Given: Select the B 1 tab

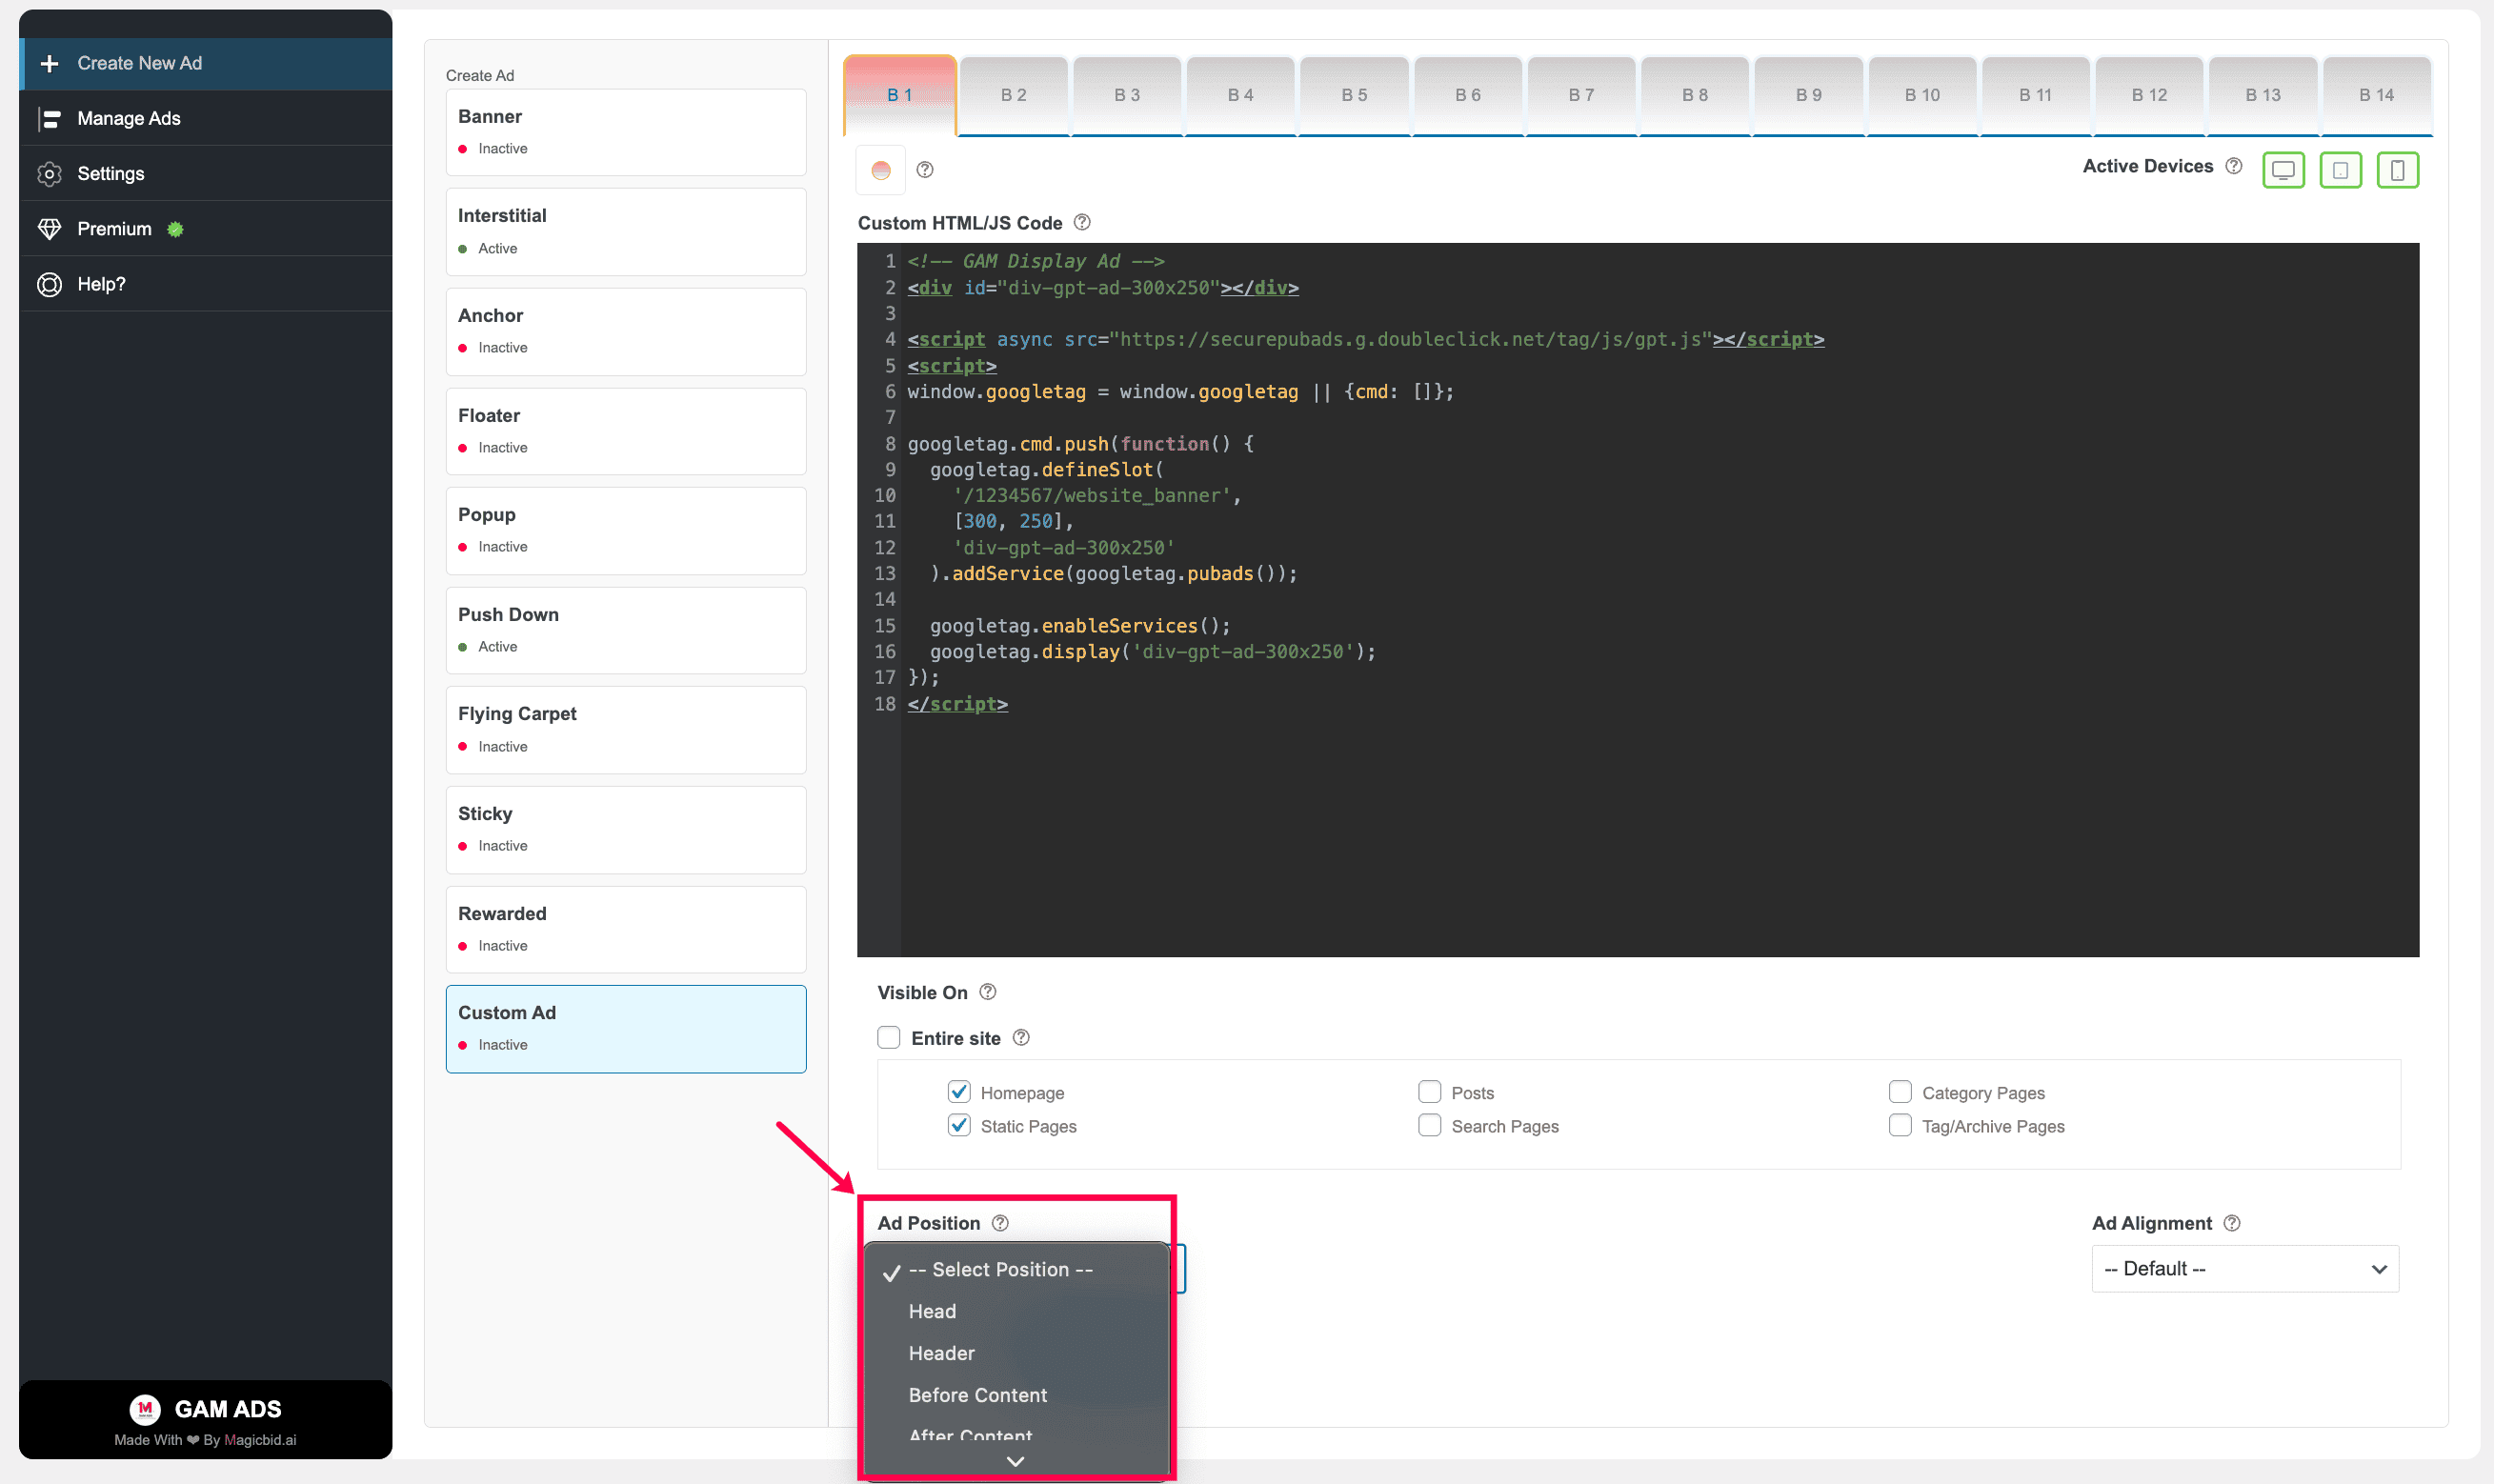Looking at the screenshot, I should pyautogui.click(x=900, y=95).
